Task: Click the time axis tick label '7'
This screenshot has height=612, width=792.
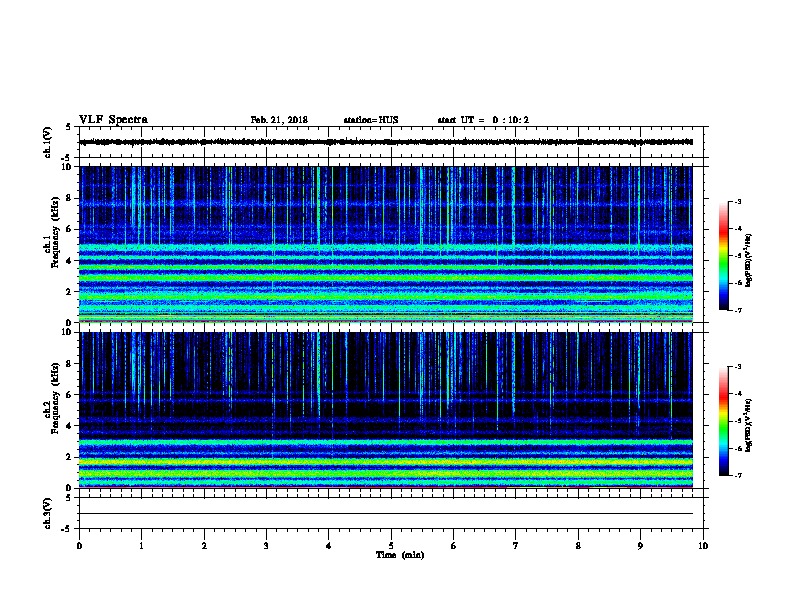Action: coord(516,546)
